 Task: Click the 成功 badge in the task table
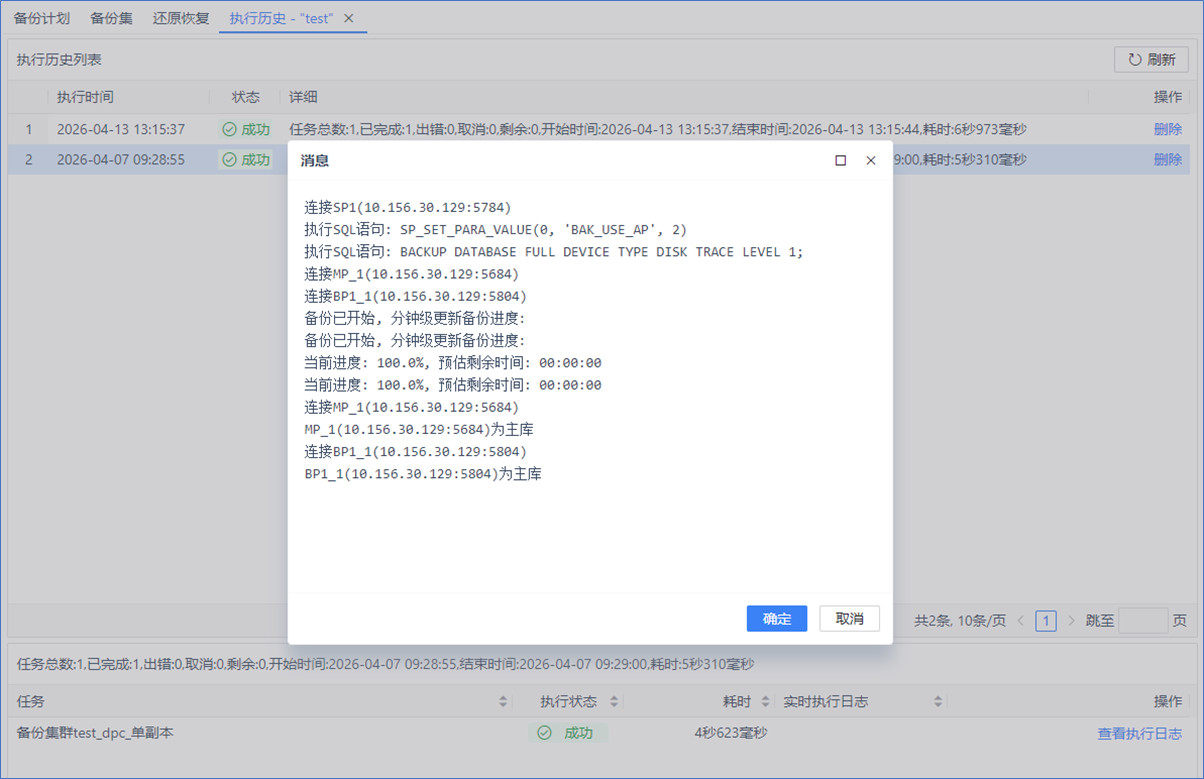(567, 734)
